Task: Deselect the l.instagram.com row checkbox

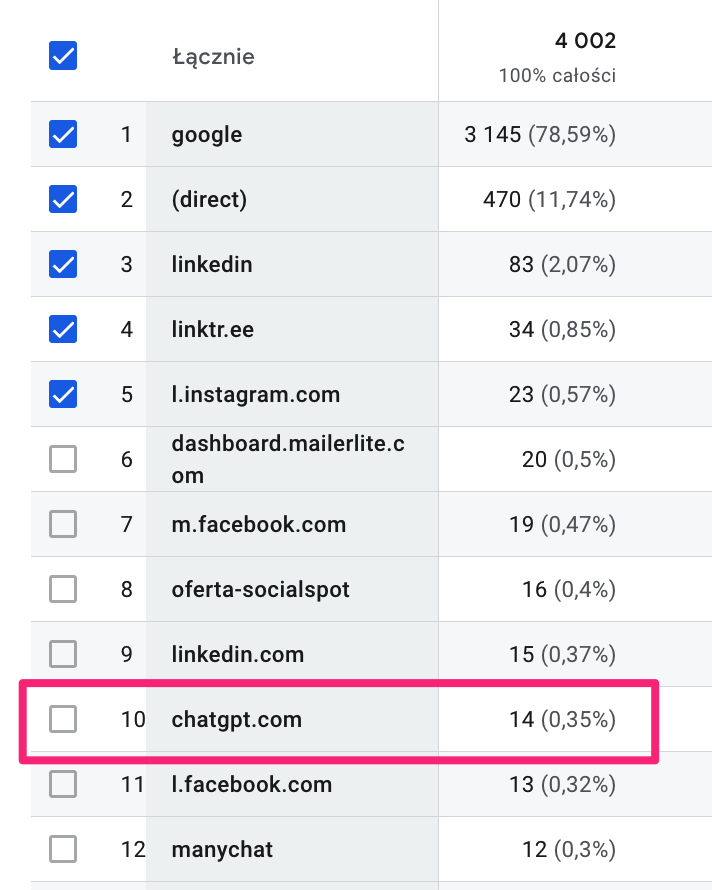Action: tap(63, 394)
